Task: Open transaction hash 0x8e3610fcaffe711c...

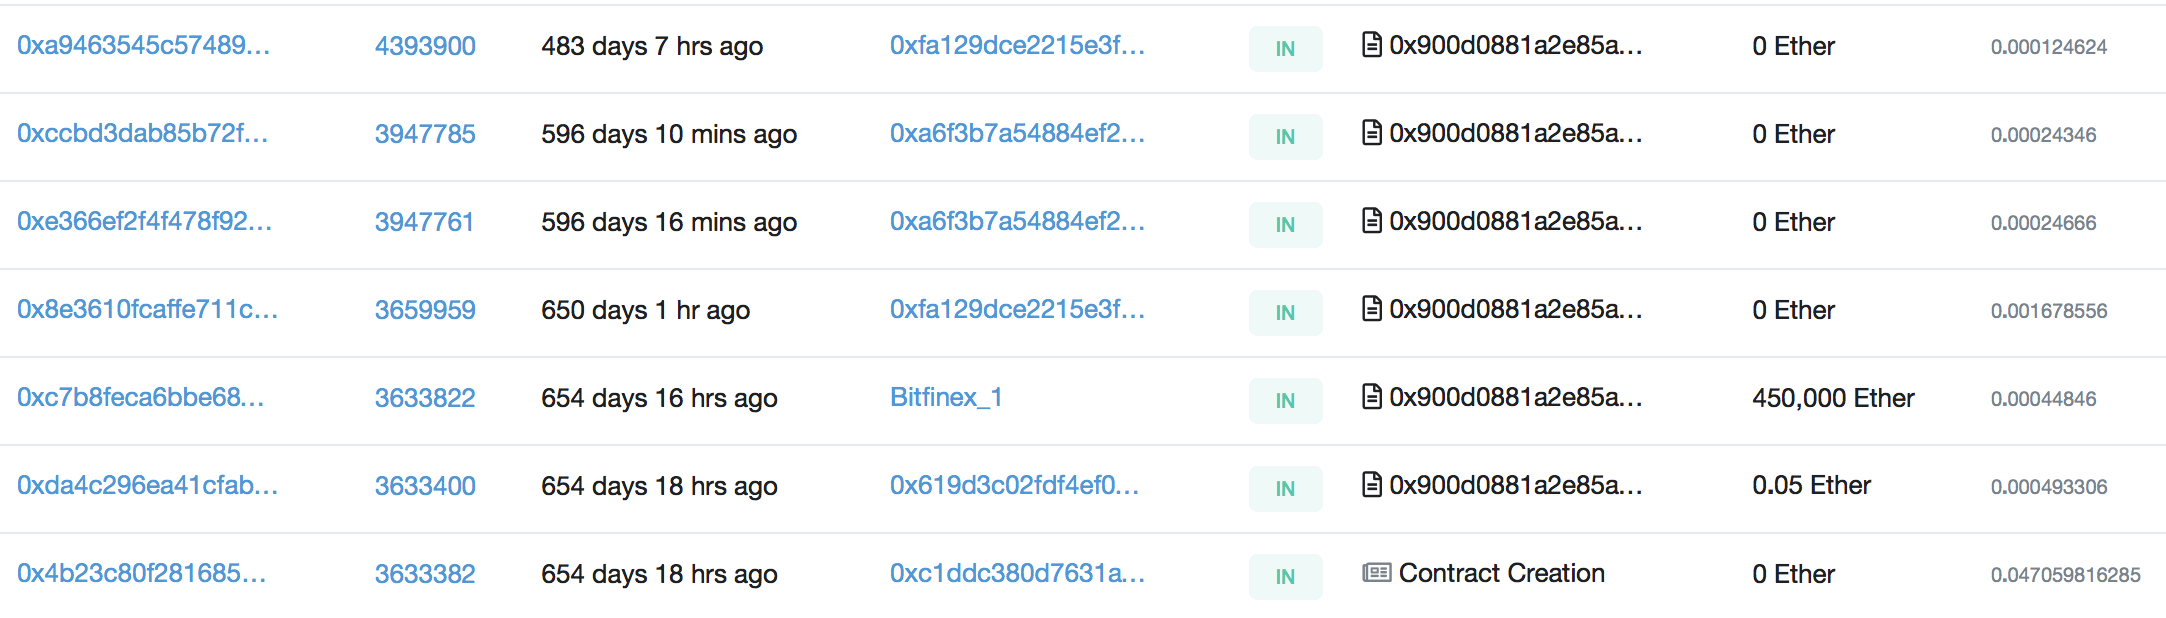Action: click(148, 310)
